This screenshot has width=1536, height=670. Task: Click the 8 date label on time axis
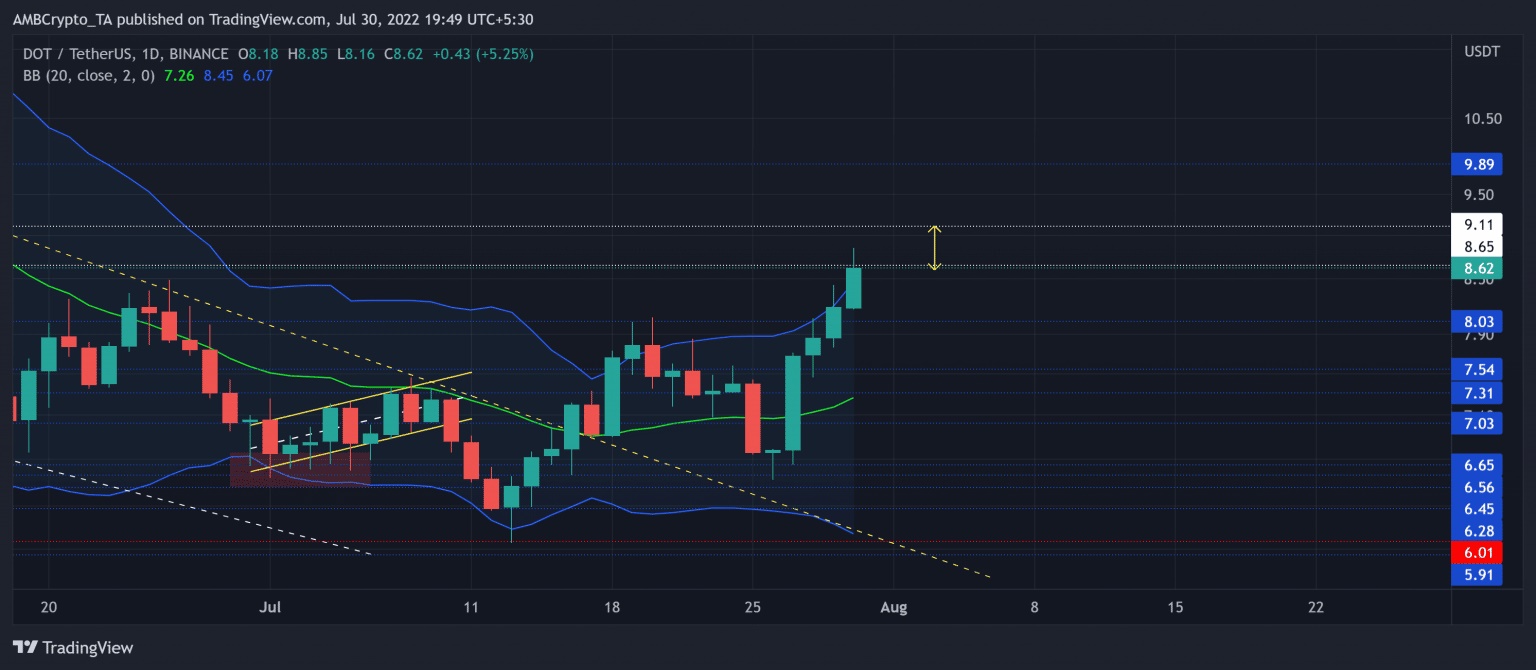click(1034, 607)
